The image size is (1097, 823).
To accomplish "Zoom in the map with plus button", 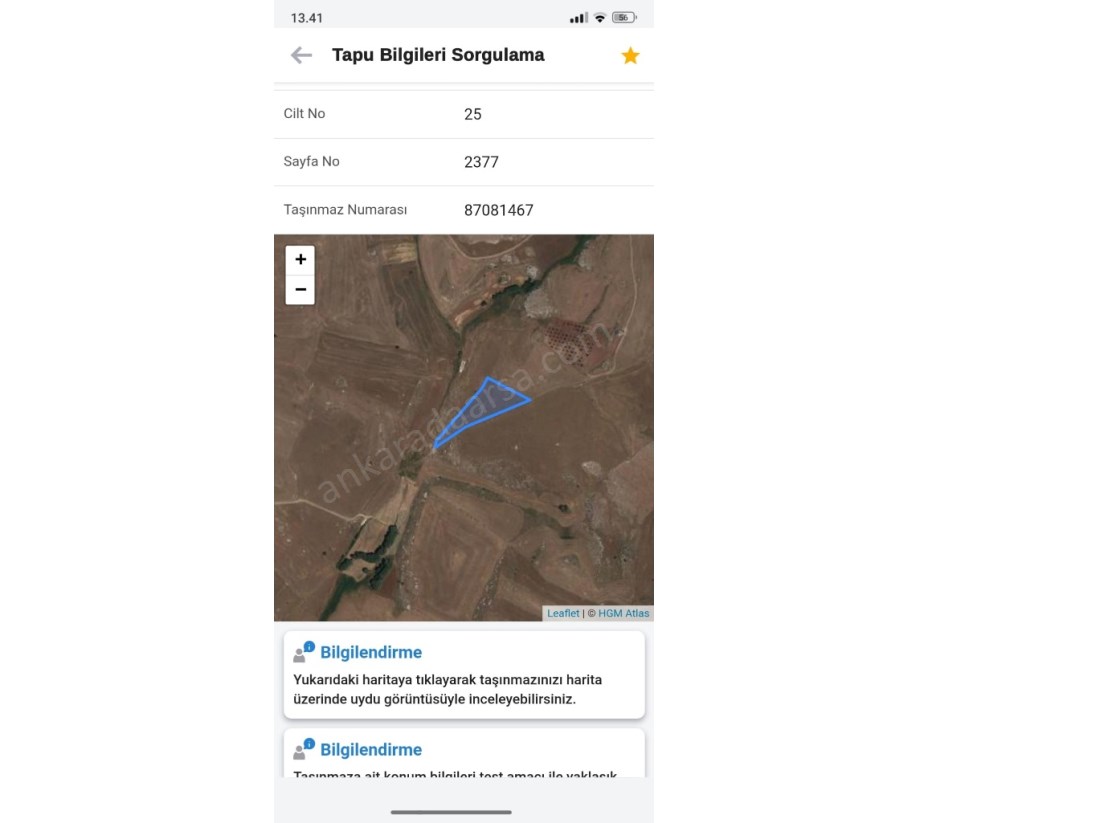I will click(300, 260).
